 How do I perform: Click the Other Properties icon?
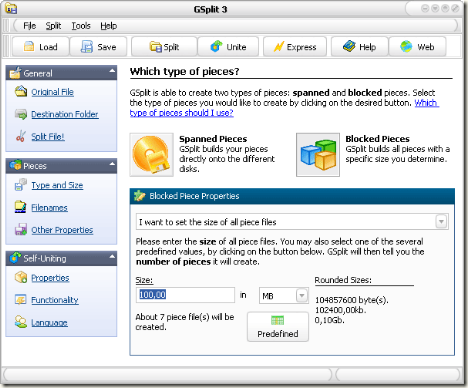pyautogui.click(x=21, y=230)
